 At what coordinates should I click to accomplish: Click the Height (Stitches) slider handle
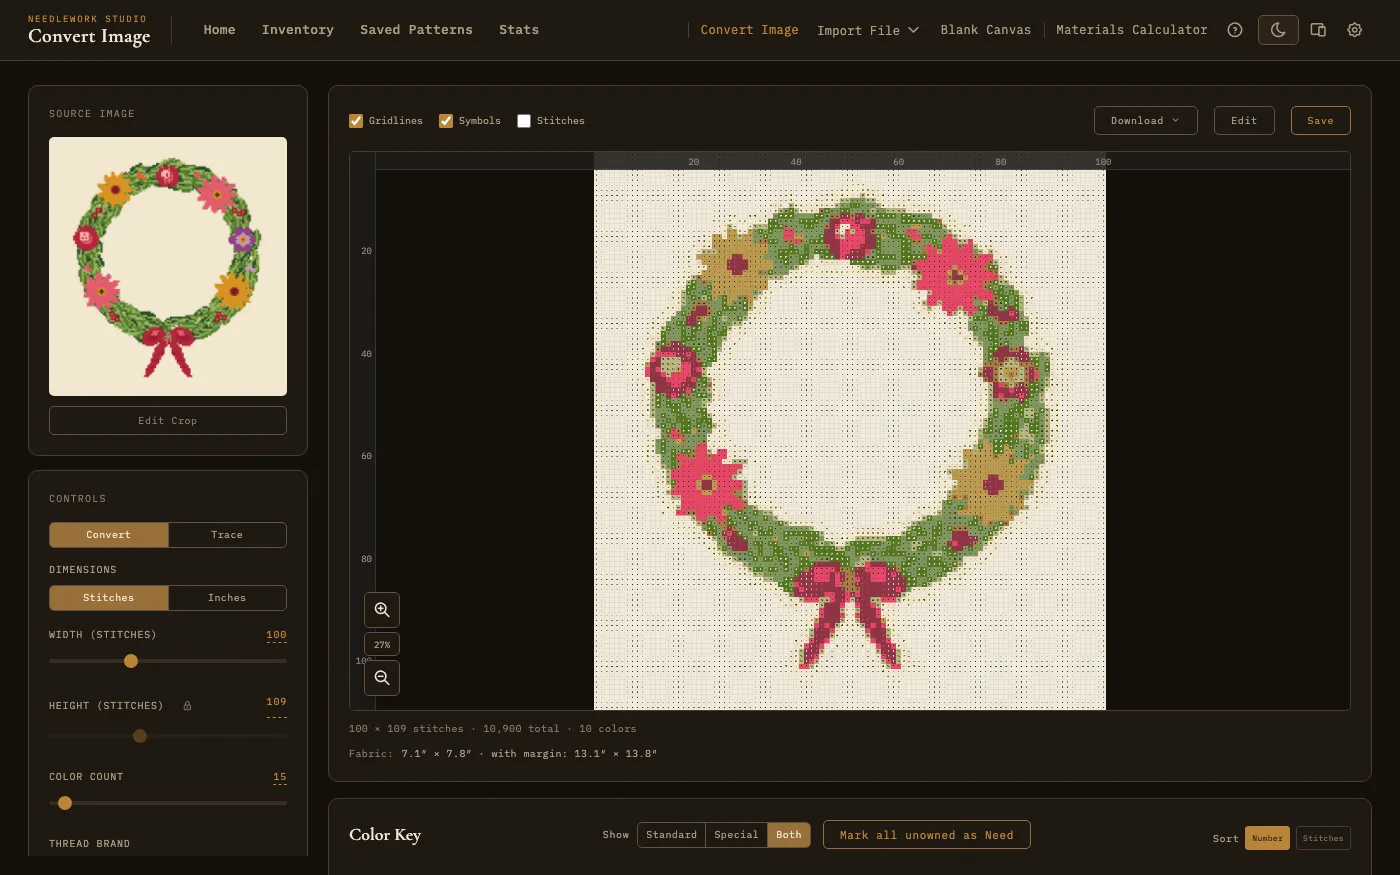coord(140,736)
